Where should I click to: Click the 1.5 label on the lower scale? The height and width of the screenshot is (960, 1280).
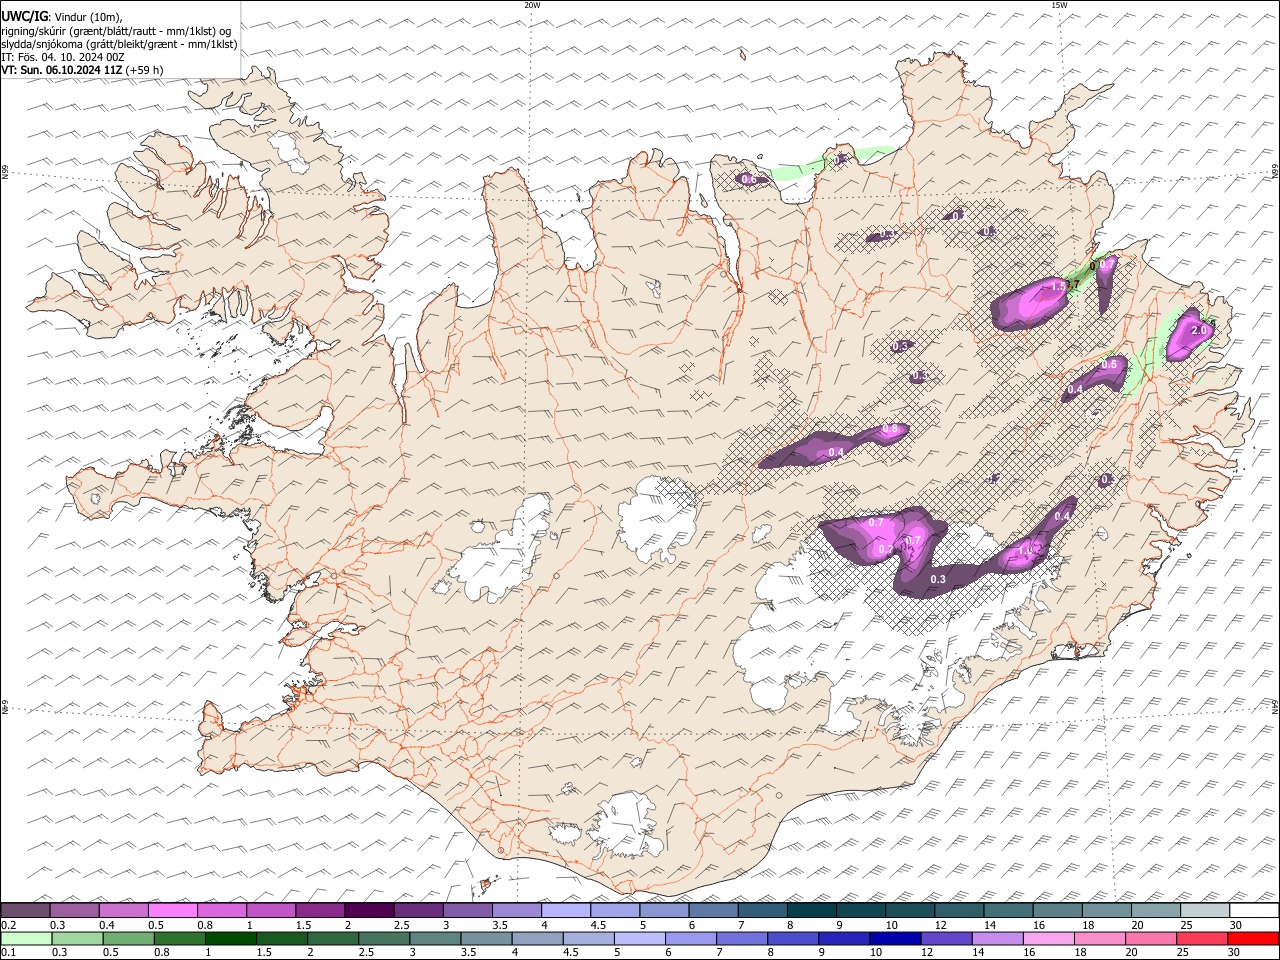click(264, 952)
